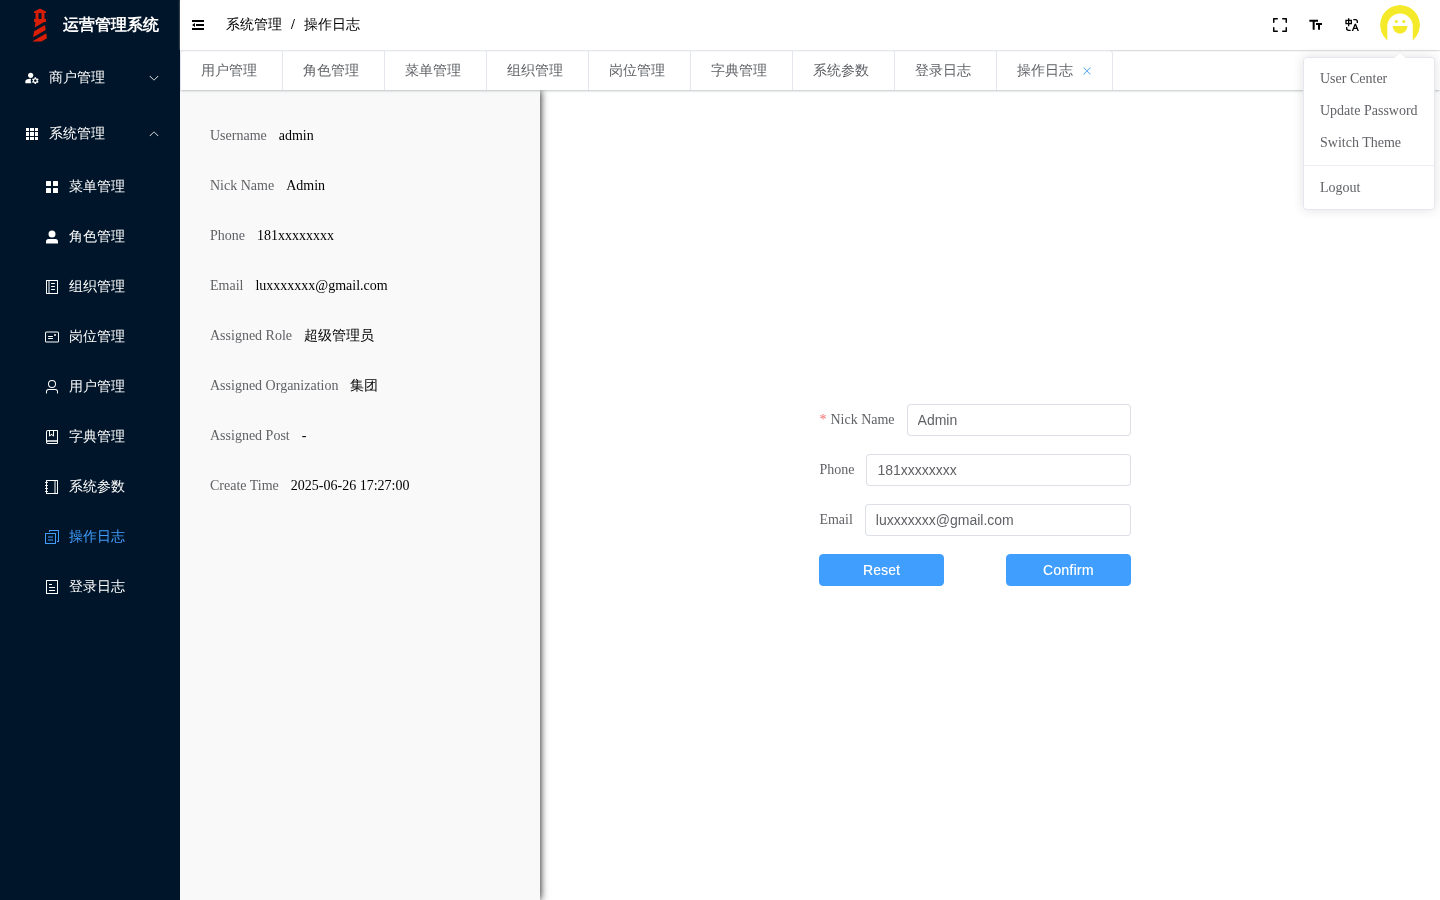Switch to the 角色管理 tab

[331, 71]
